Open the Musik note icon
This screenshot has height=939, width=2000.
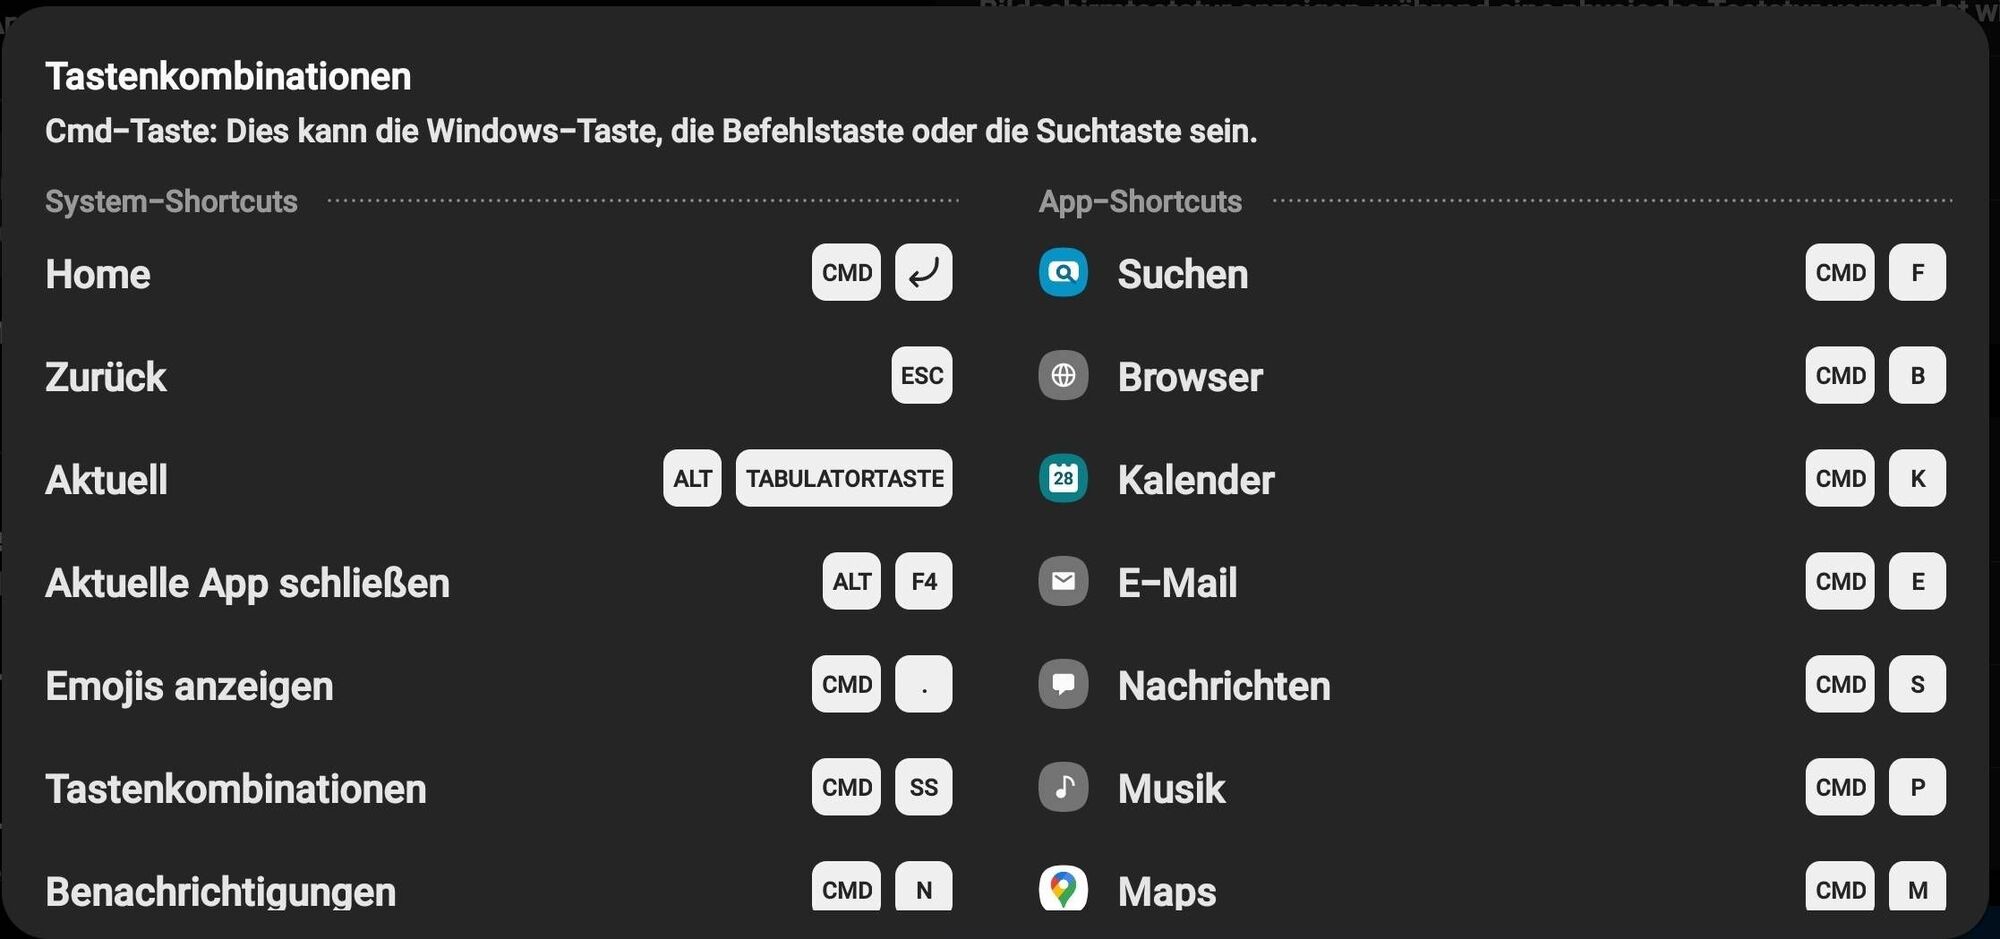point(1063,788)
